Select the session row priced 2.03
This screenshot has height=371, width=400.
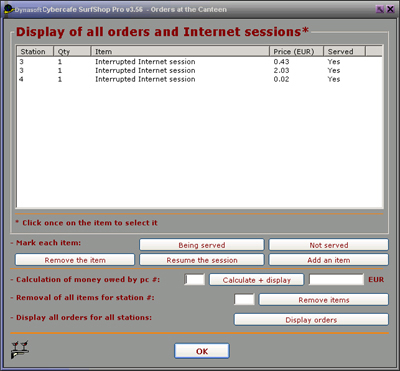click(x=199, y=70)
